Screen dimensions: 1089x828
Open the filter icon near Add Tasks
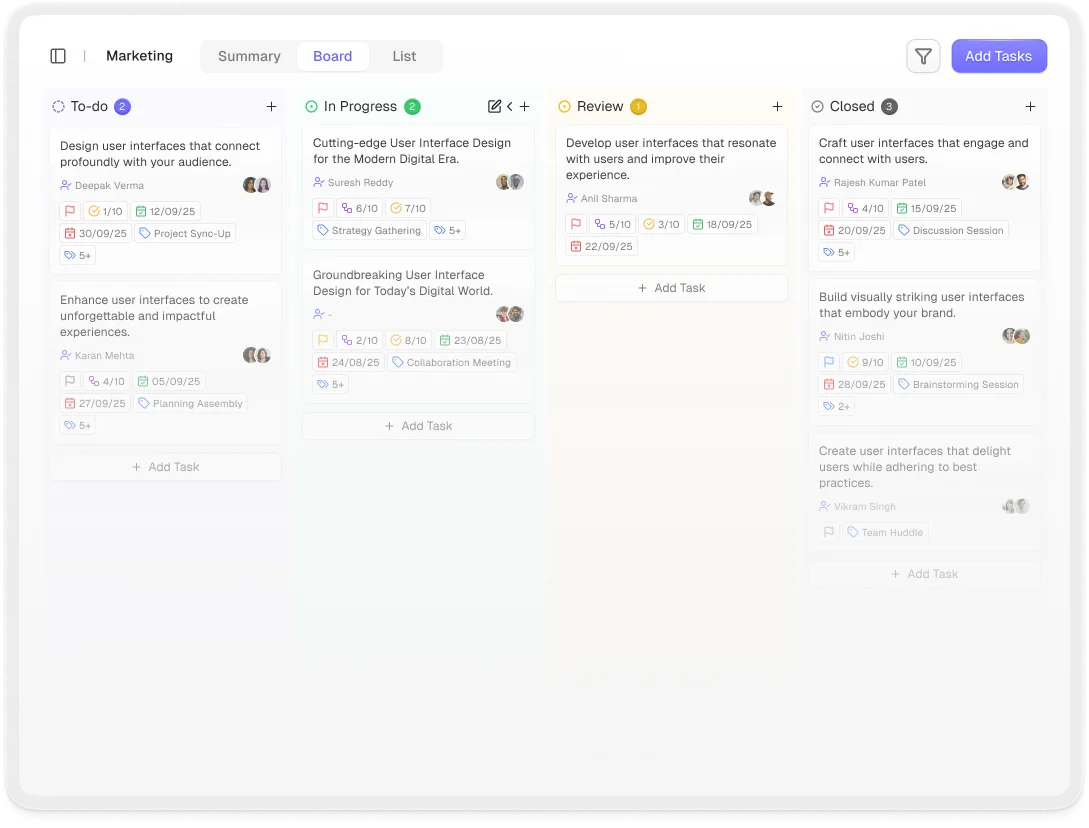click(x=923, y=56)
